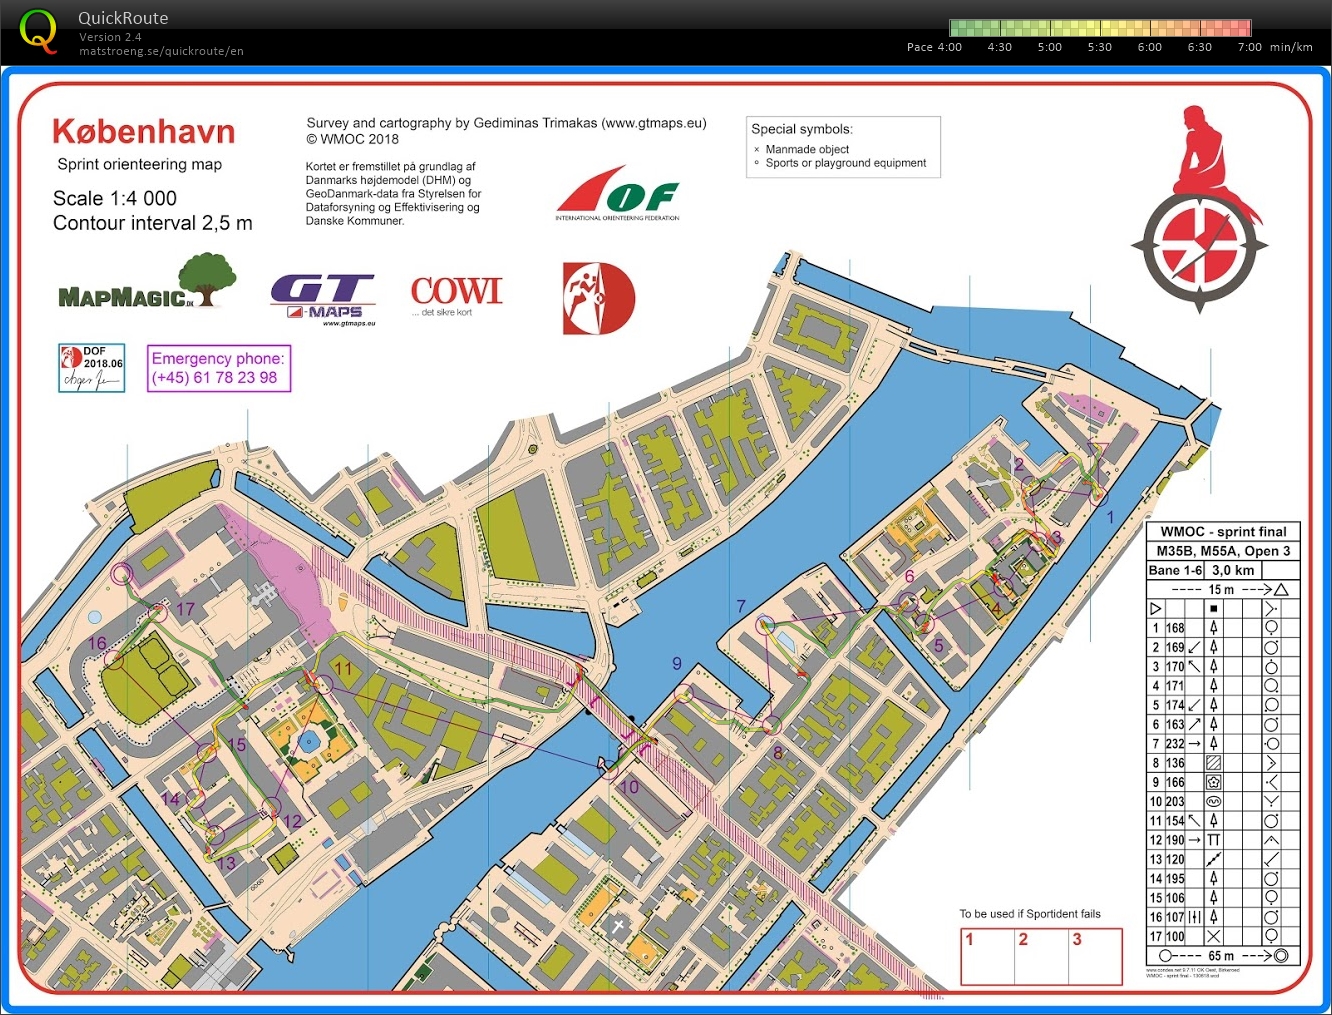Click control number 15 on the map

tap(236, 744)
